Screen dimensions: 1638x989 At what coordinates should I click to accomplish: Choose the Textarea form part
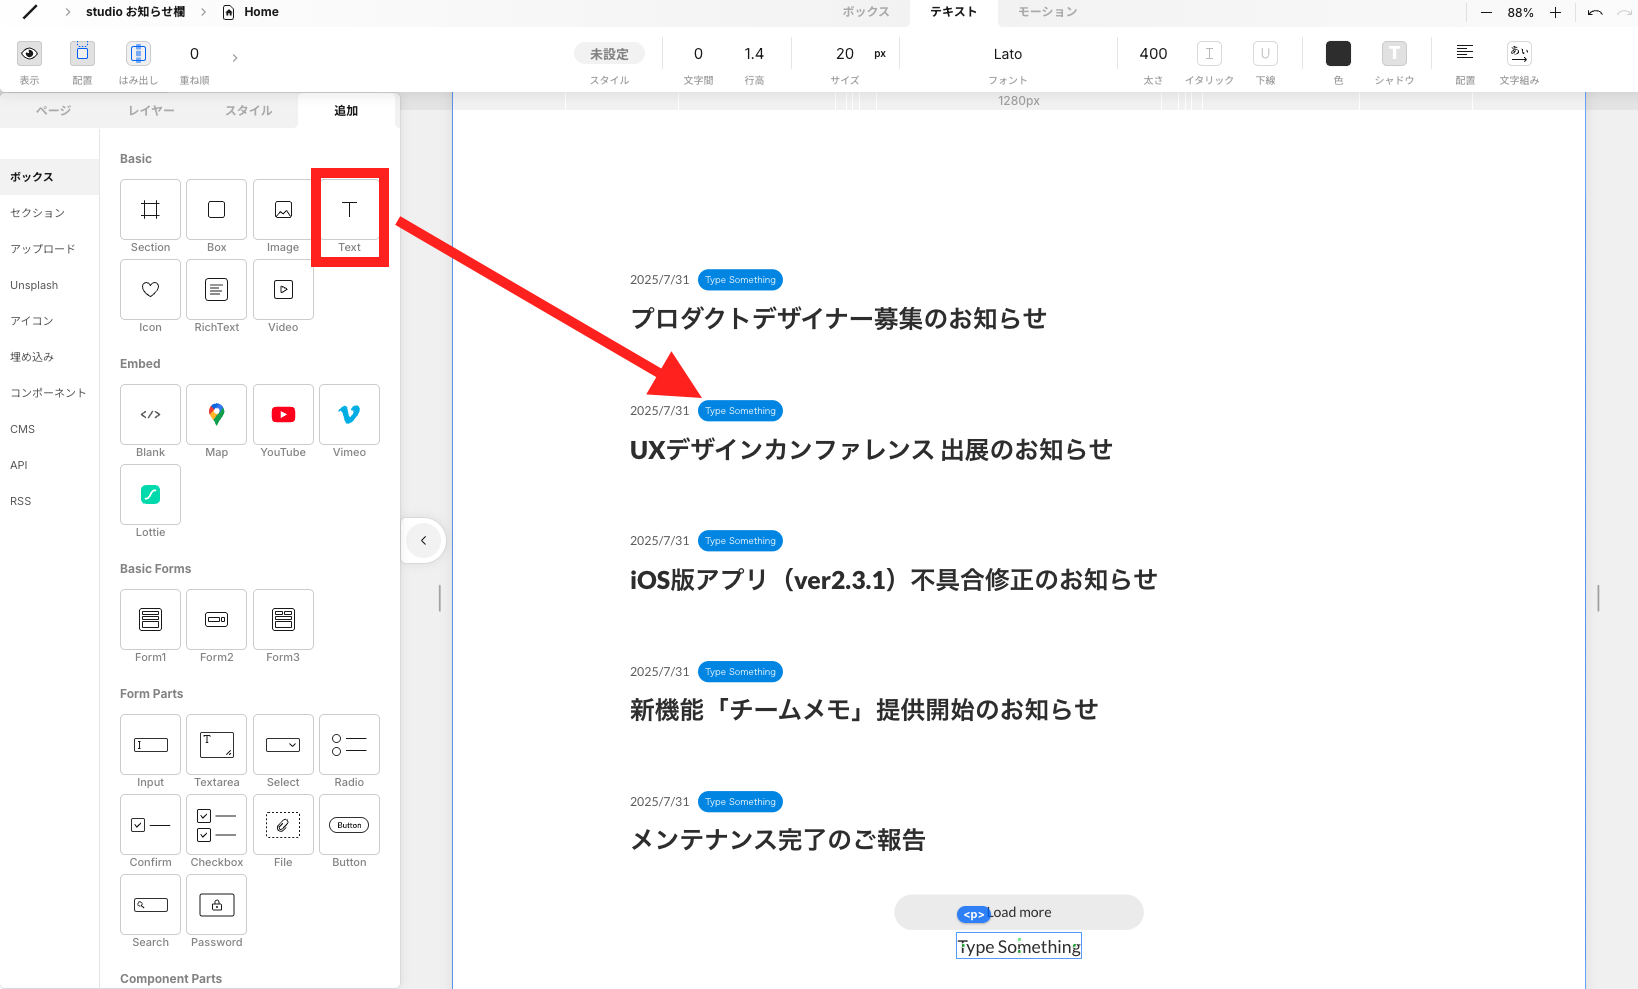[216, 744]
